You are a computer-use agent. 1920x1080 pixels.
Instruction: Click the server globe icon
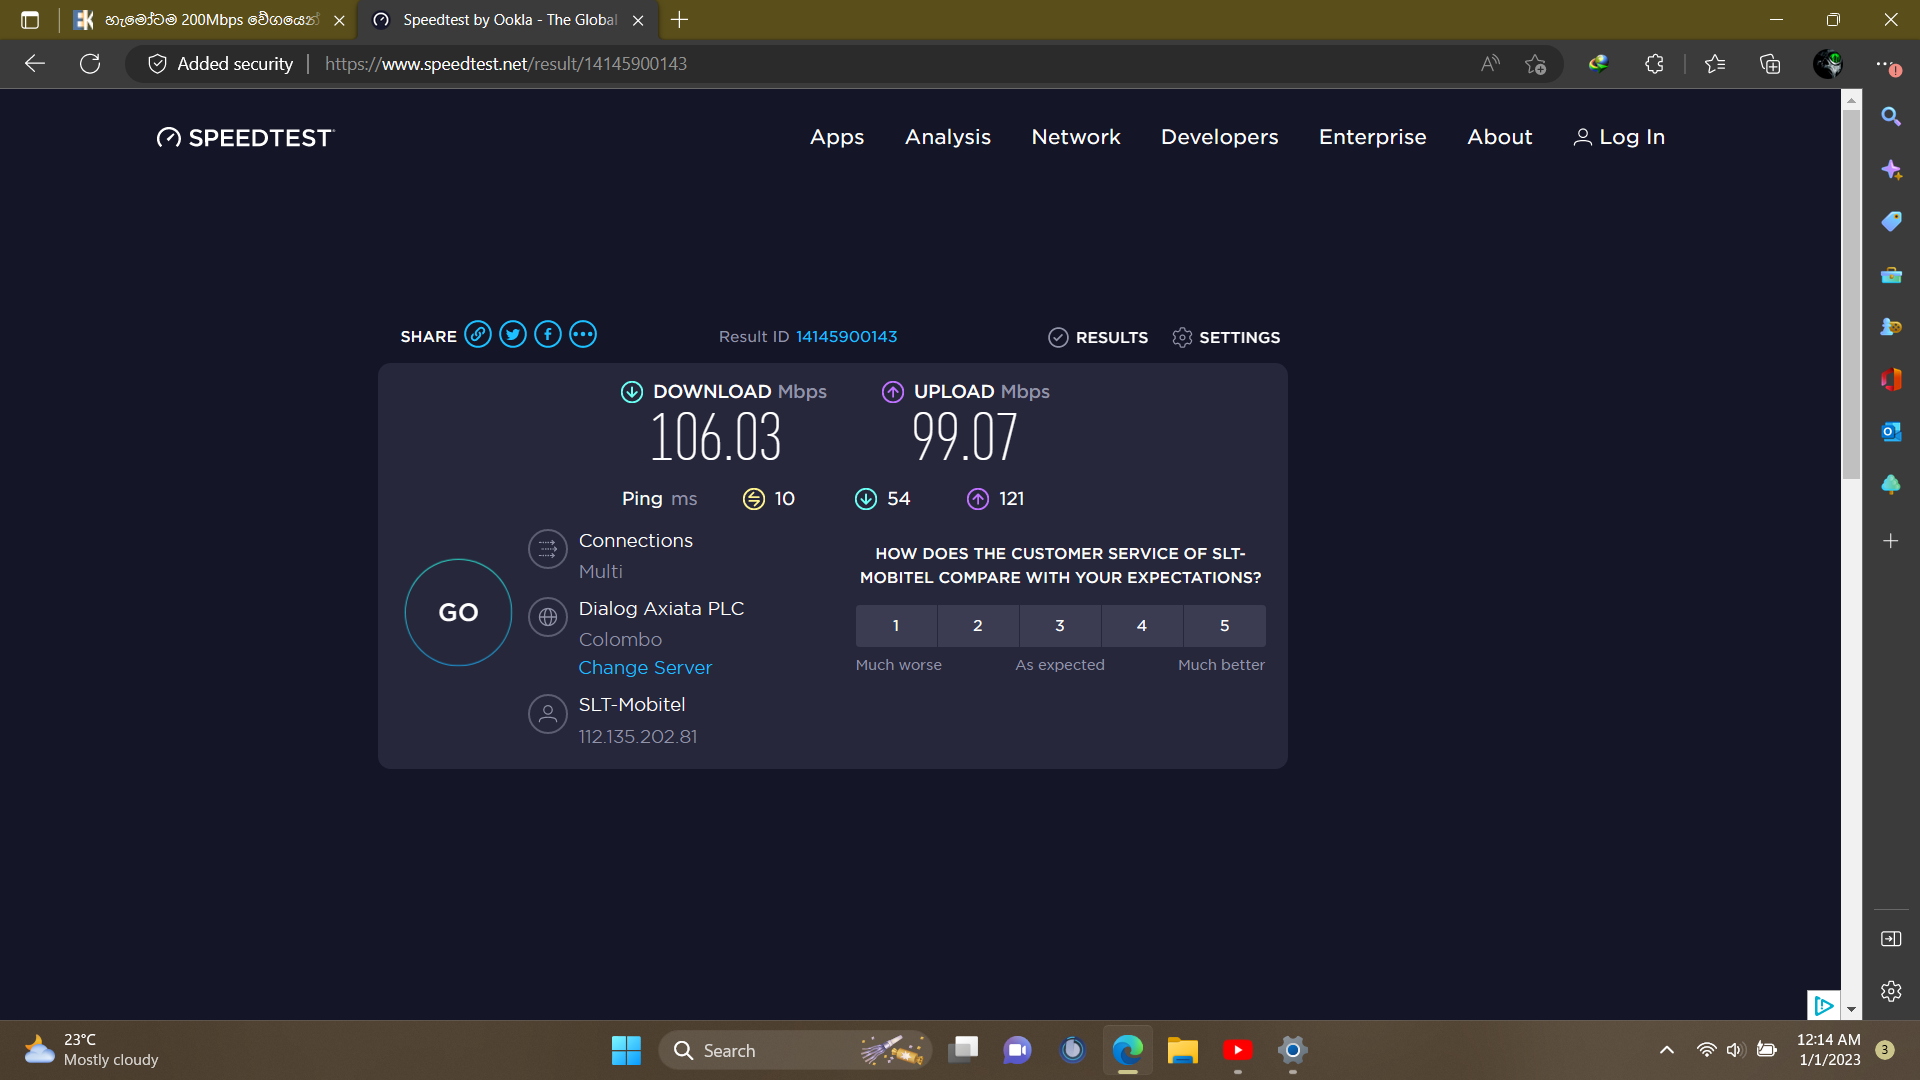[548, 618]
